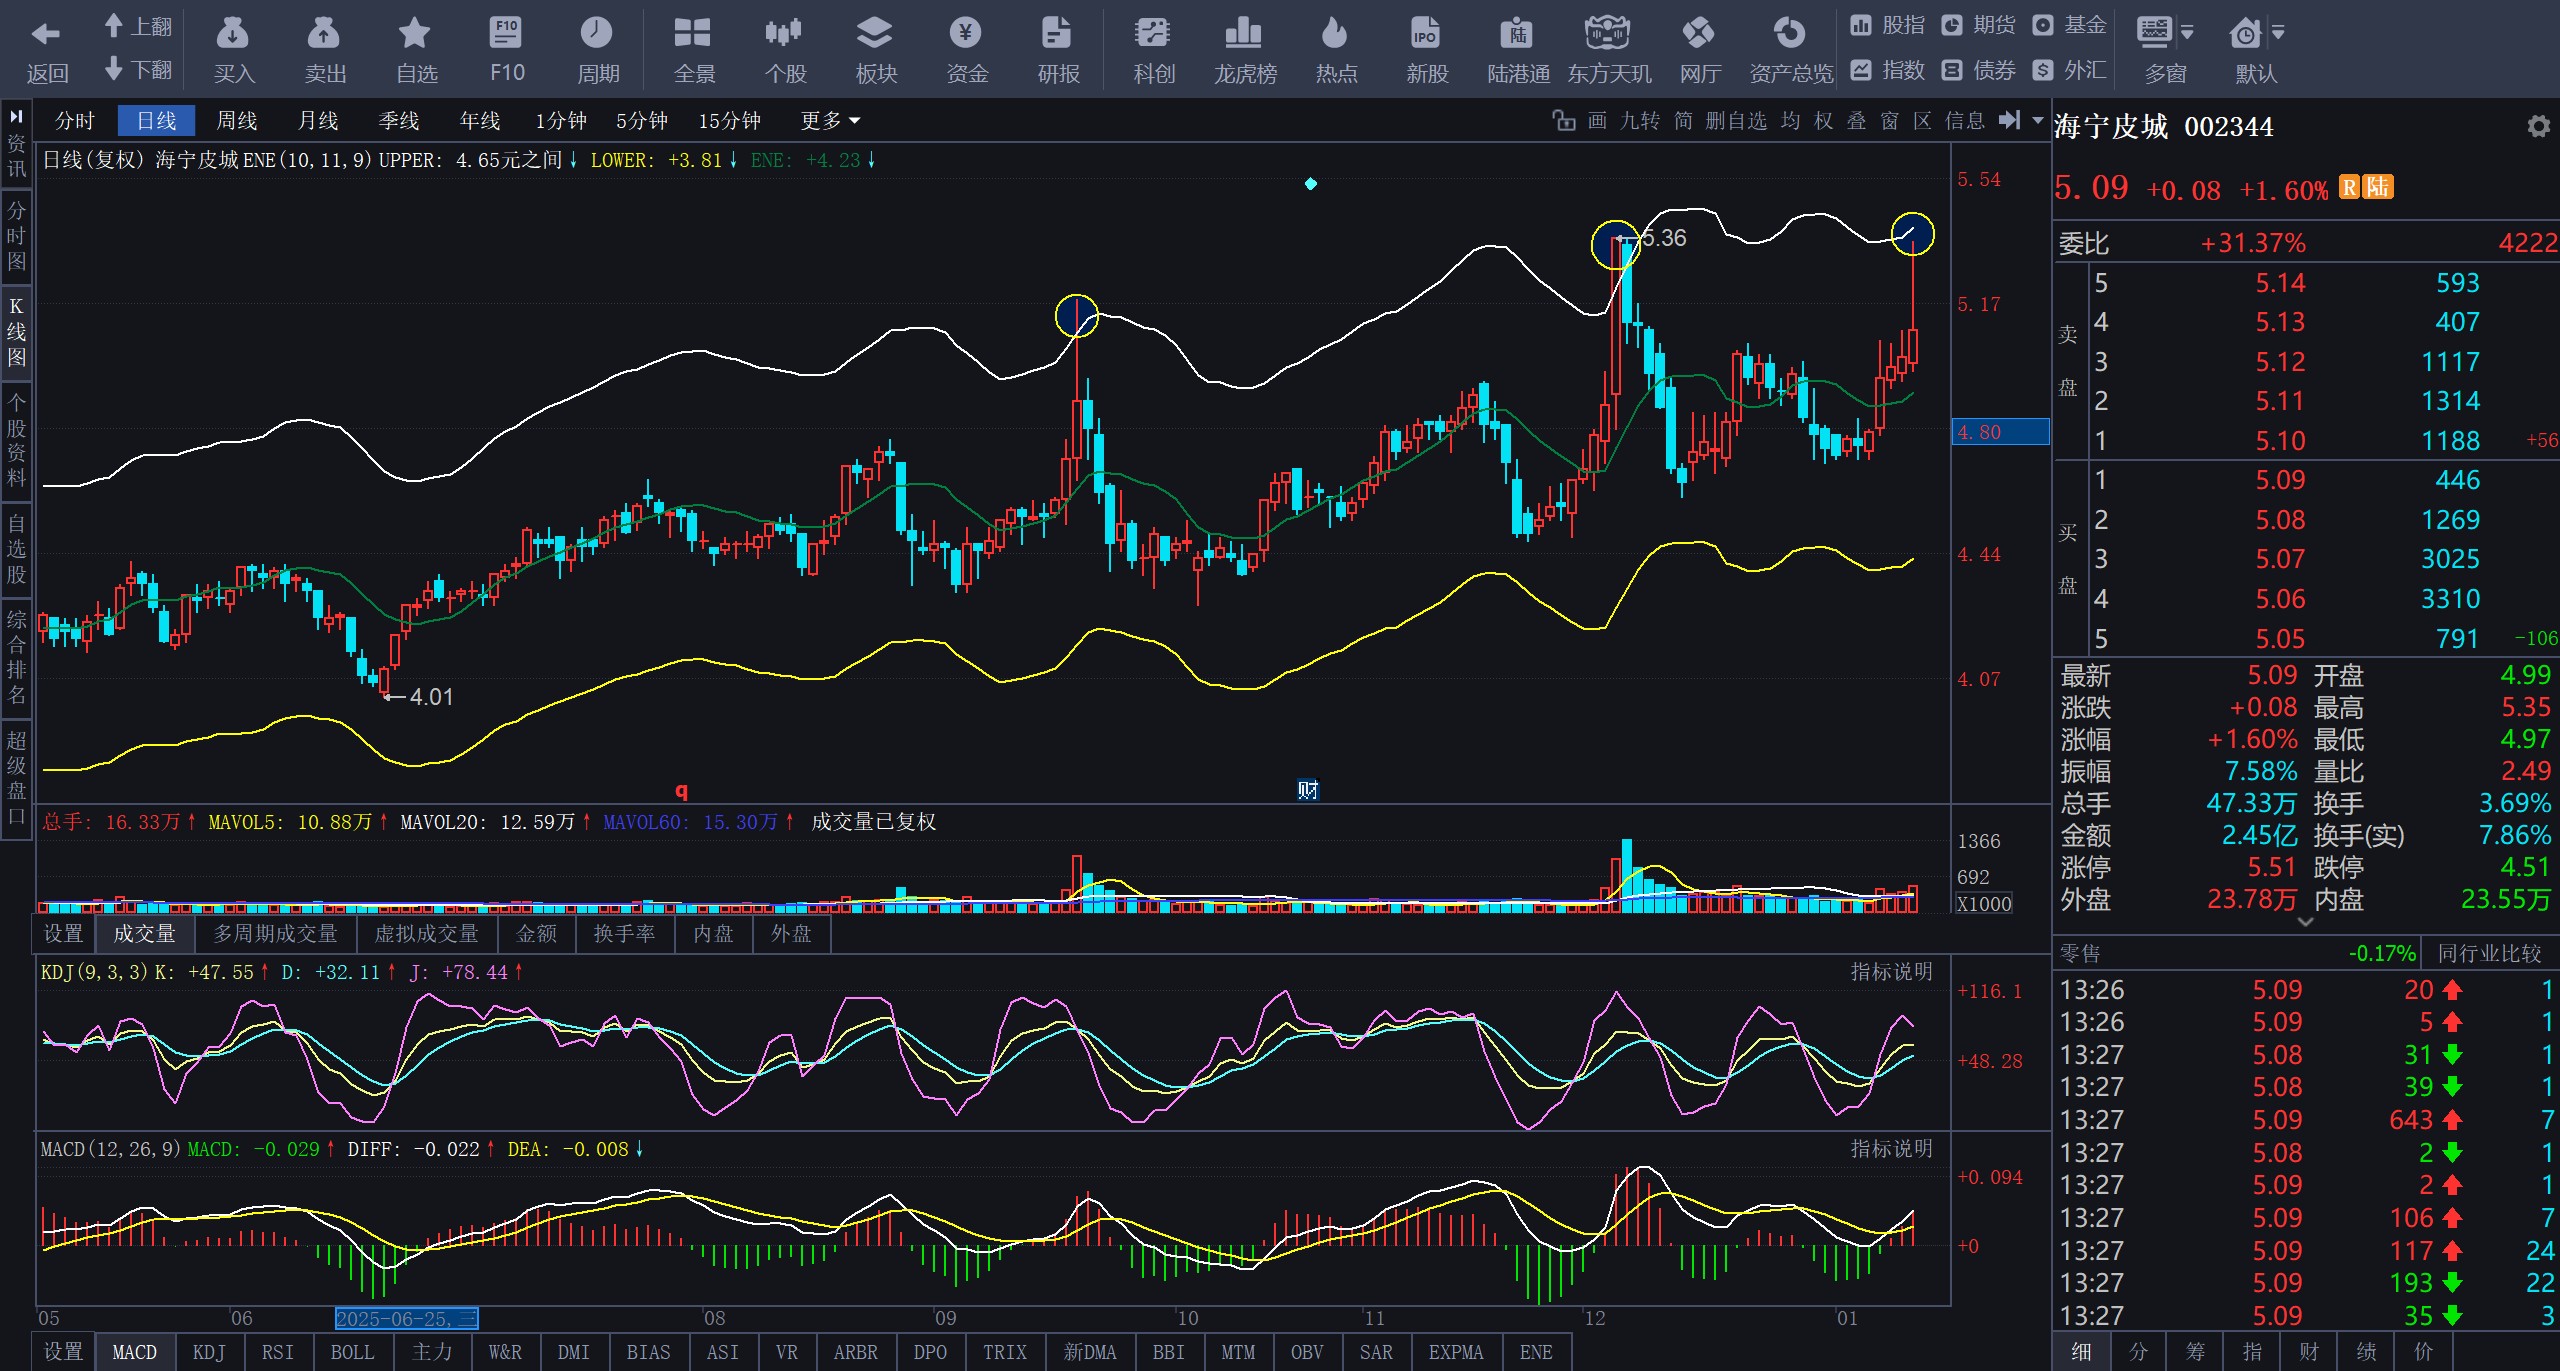
Task: Toggle the 均 moving average overlay
Action: coord(1790,121)
